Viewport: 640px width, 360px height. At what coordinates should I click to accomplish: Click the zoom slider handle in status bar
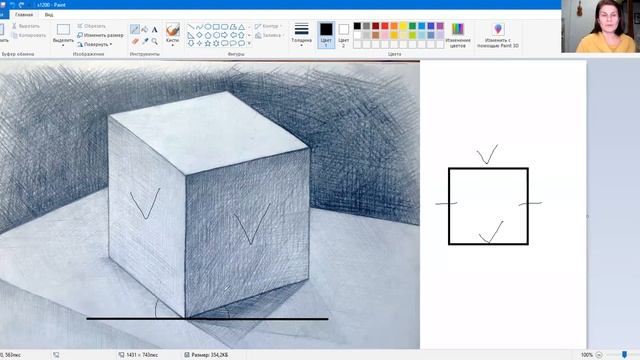[x=624, y=355]
